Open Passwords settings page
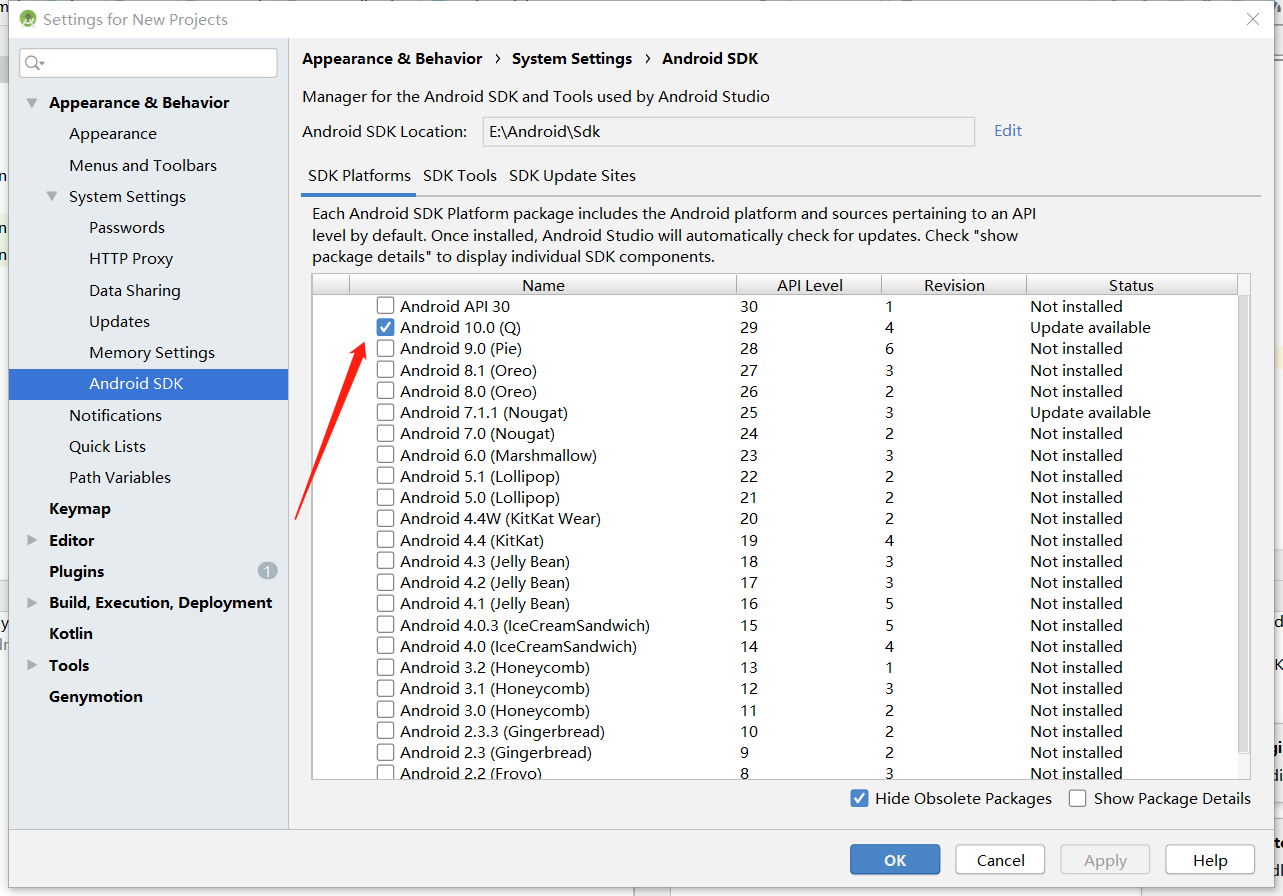 (127, 227)
